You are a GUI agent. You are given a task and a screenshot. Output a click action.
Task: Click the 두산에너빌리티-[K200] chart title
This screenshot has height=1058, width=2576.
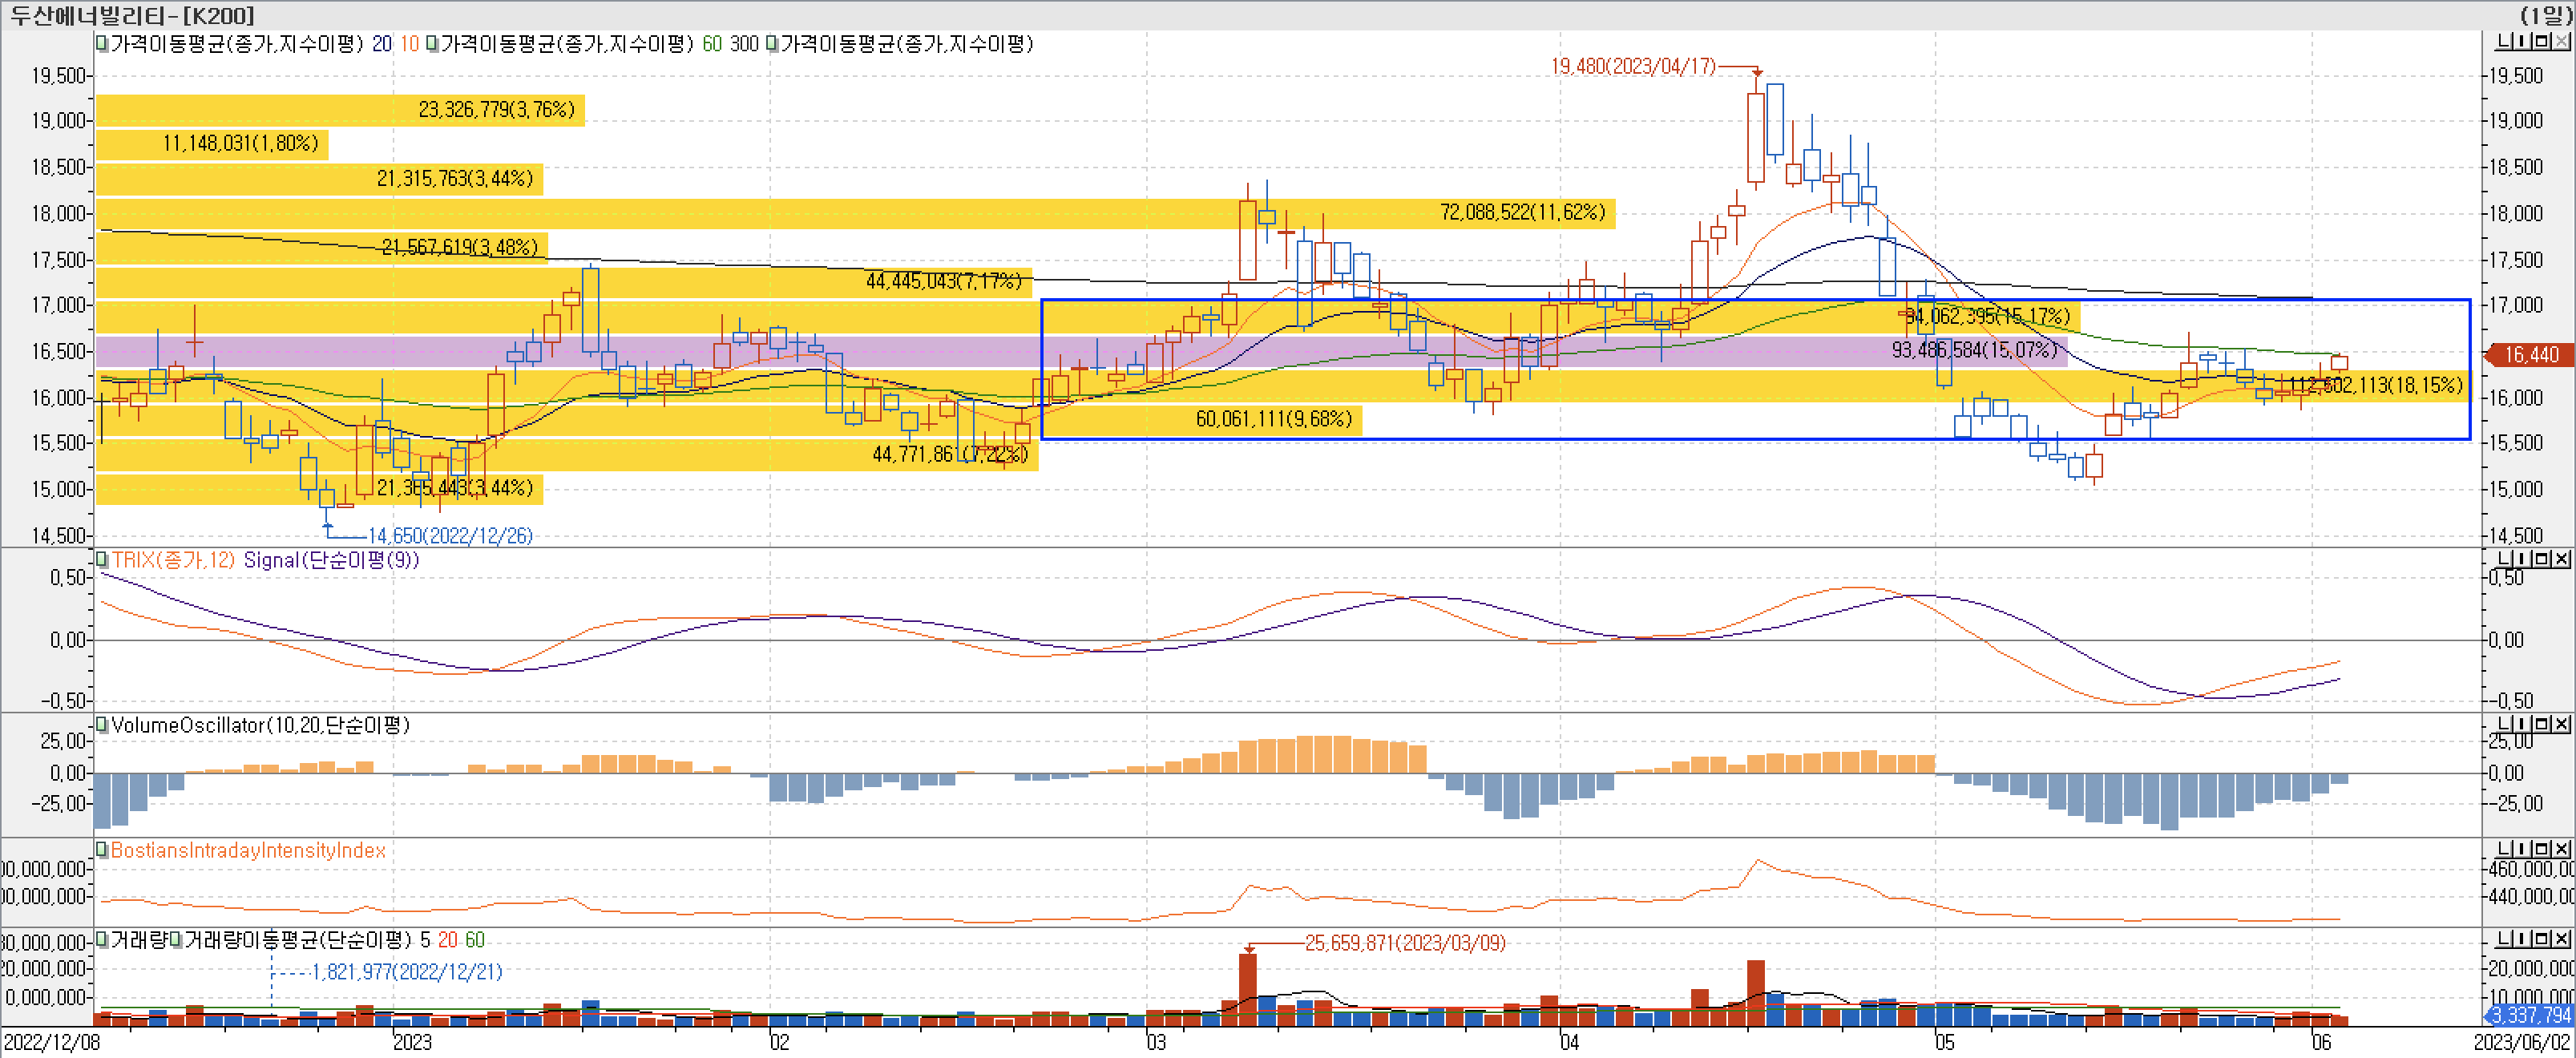coord(131,15)
